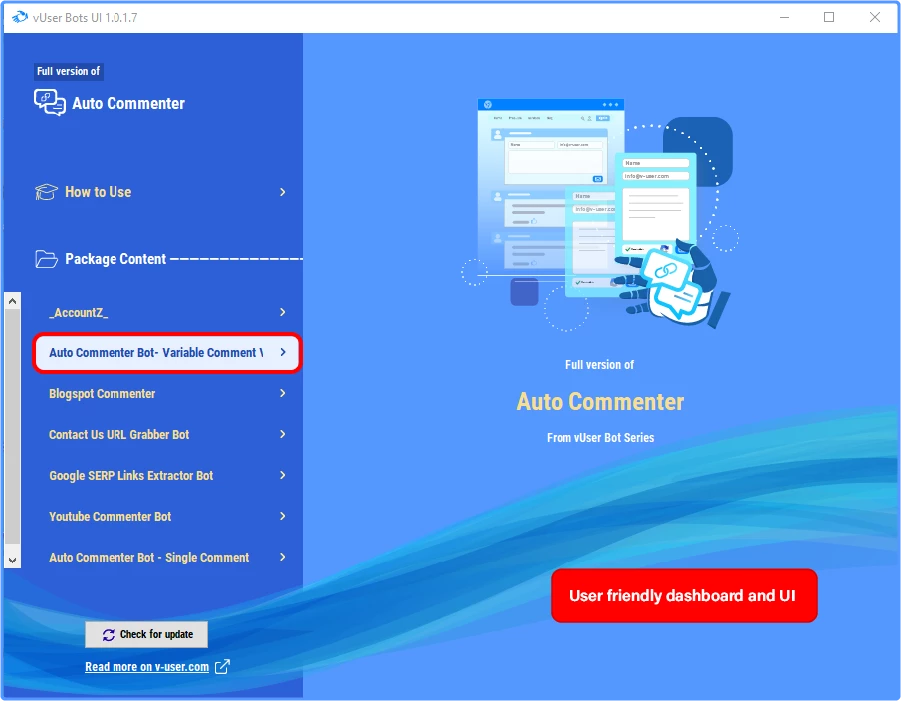Screen dimensions: 901x701
Task: Click the external link icon beside v-user.com
Action: (x=222, y=667)
